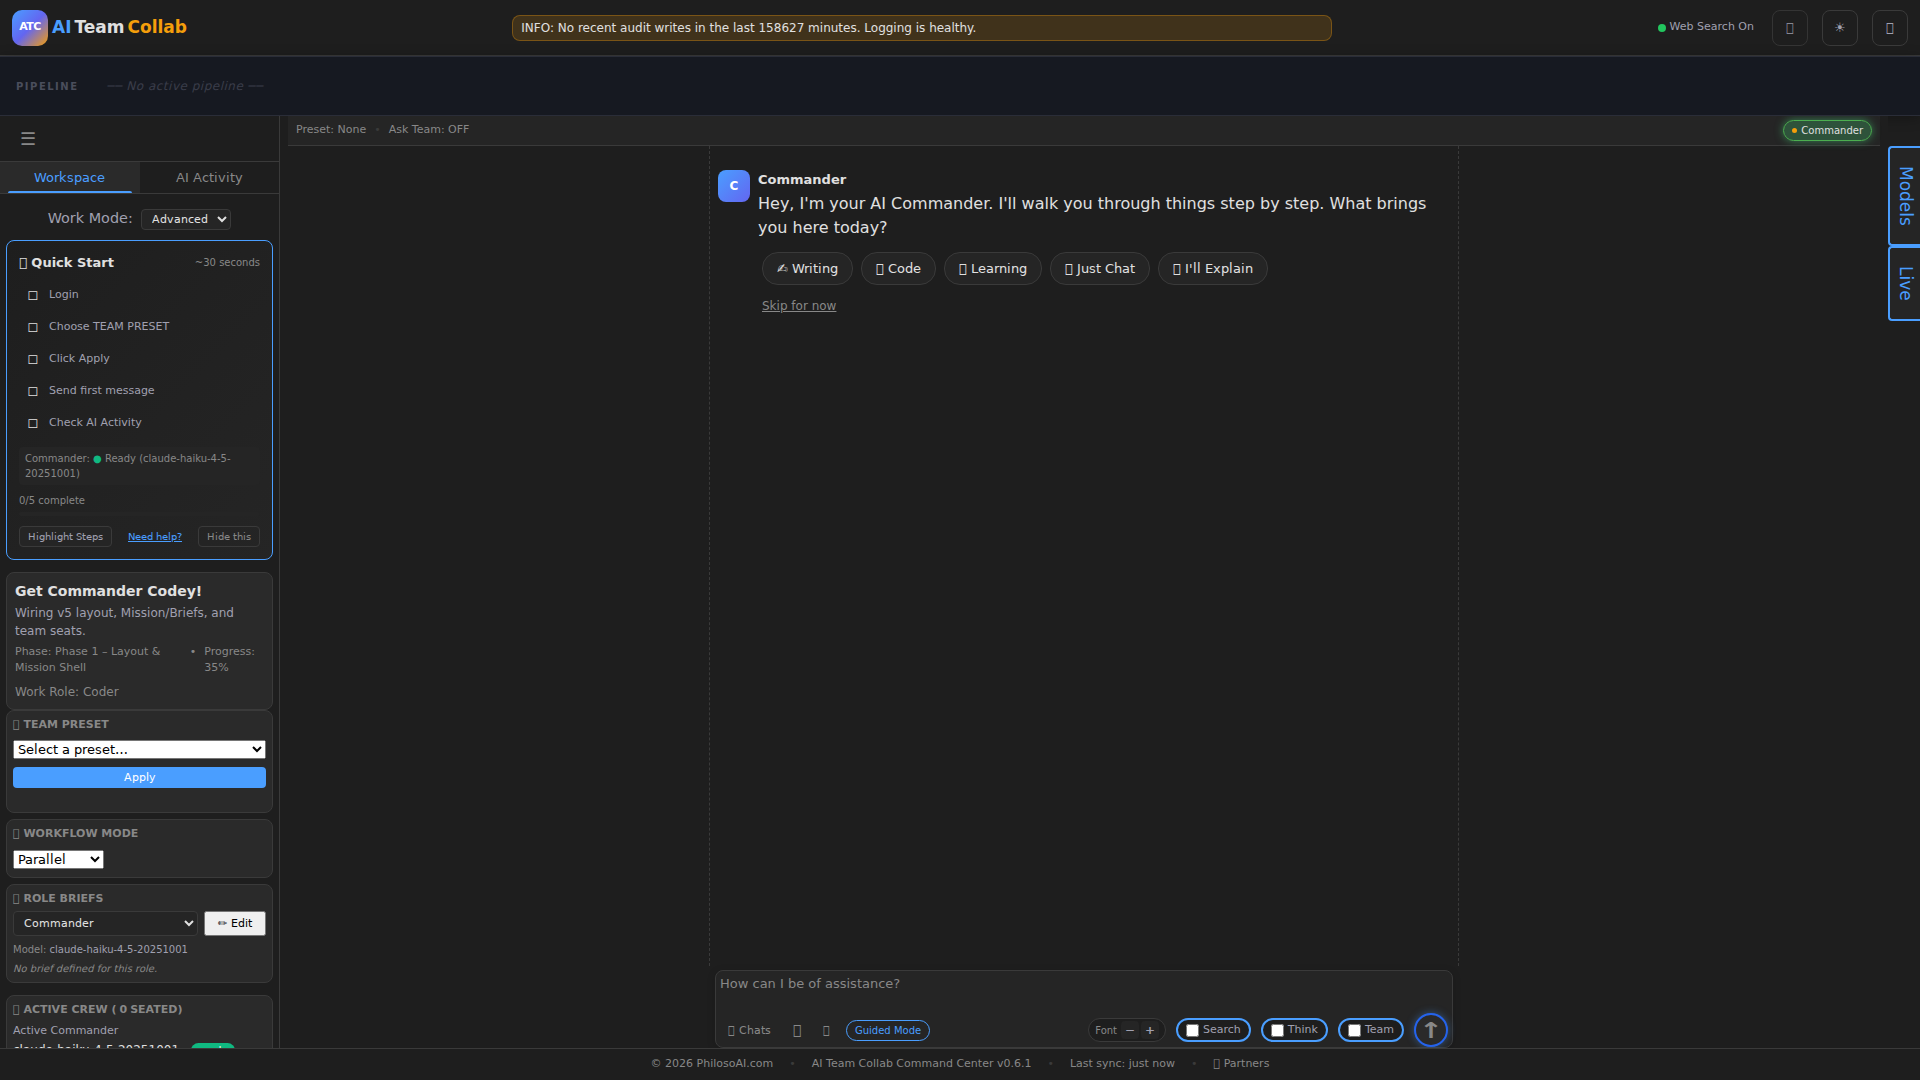Decrease font size with minus button
The image size is (1920, 1080).
[1130, 1030]
